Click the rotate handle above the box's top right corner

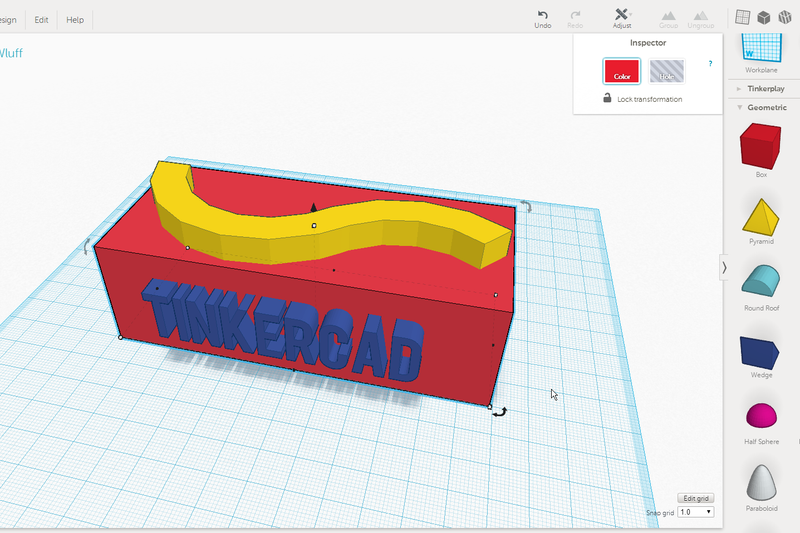coord(526,206)
